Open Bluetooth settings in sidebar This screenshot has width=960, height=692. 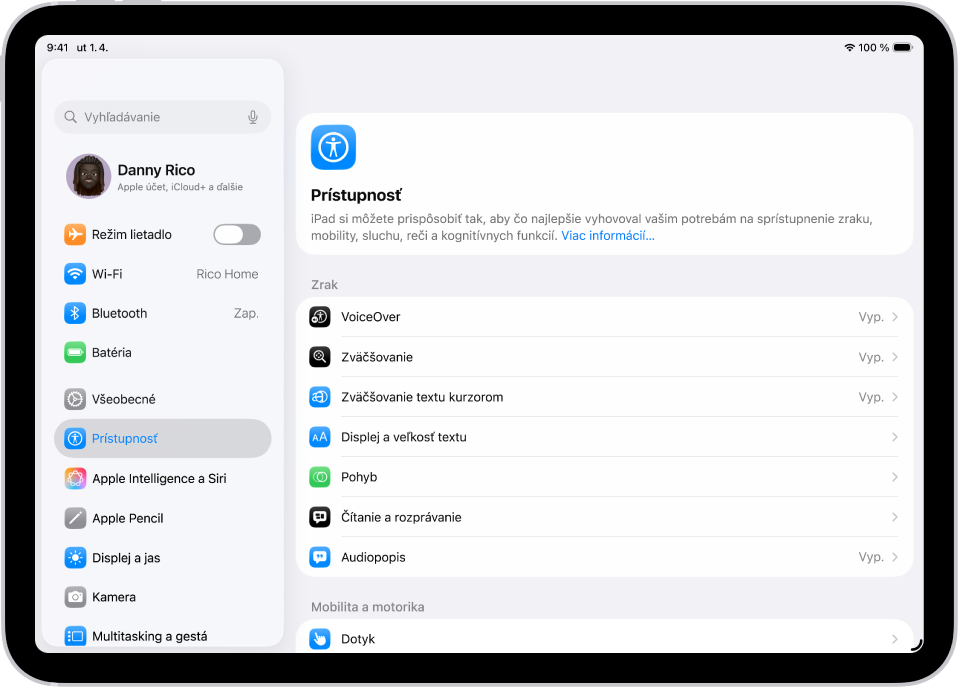point(162,314)
